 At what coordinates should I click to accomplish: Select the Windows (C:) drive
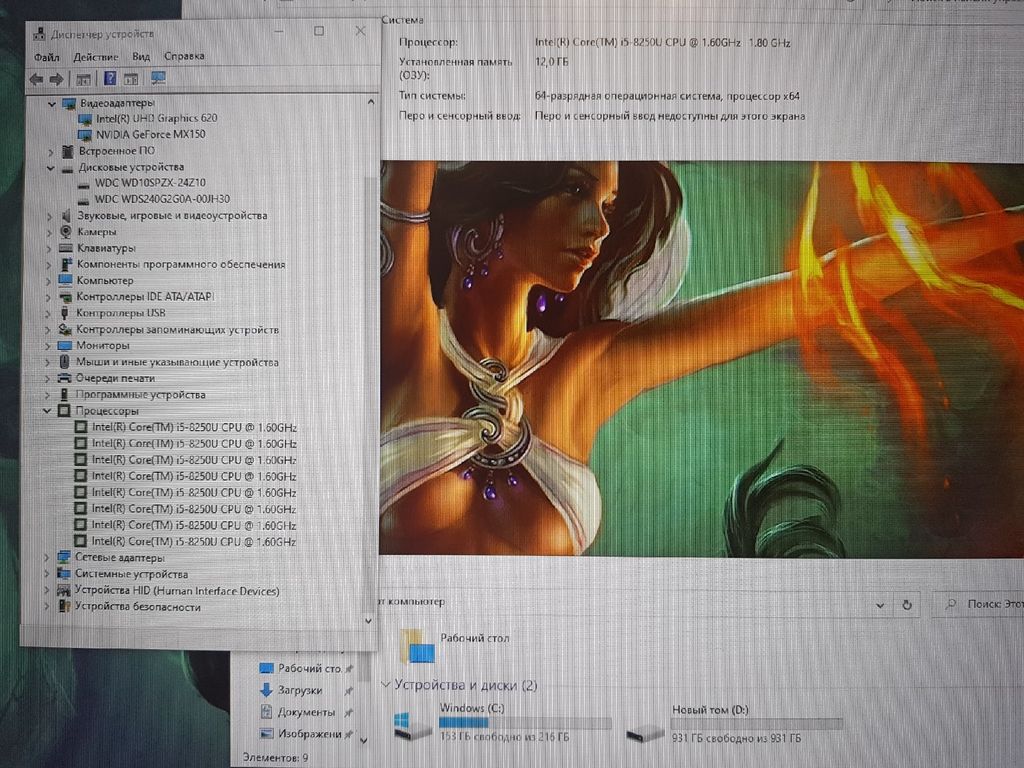pos(504,724)
